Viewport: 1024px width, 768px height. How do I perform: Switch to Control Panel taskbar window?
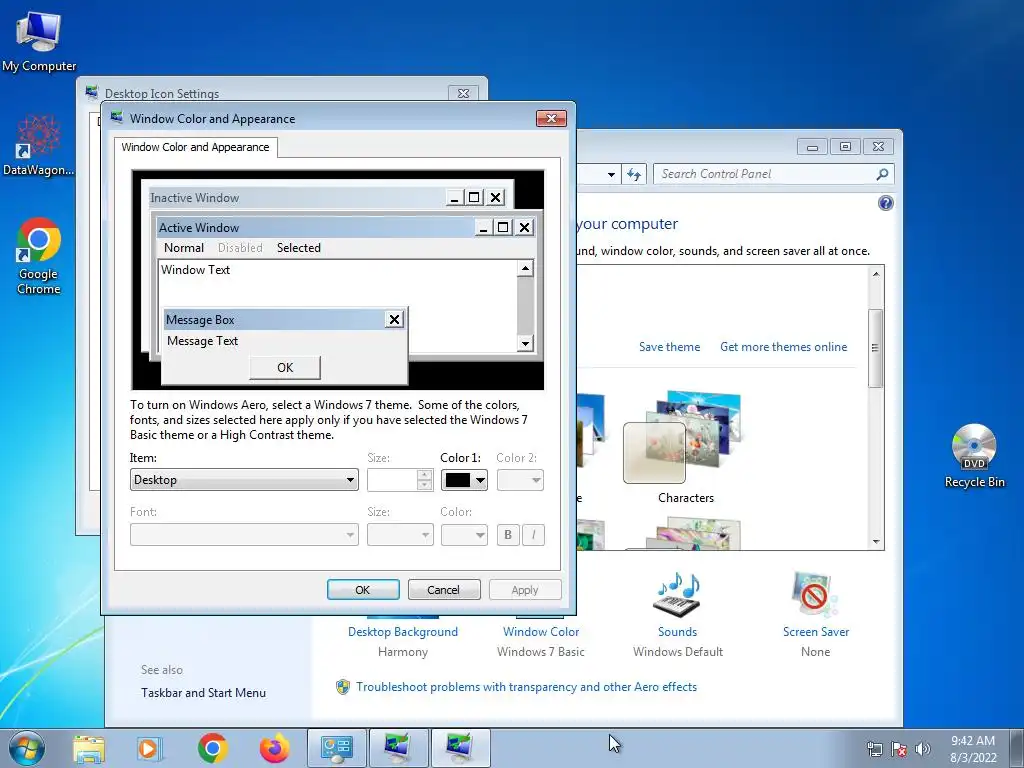(x=337, y=748)
